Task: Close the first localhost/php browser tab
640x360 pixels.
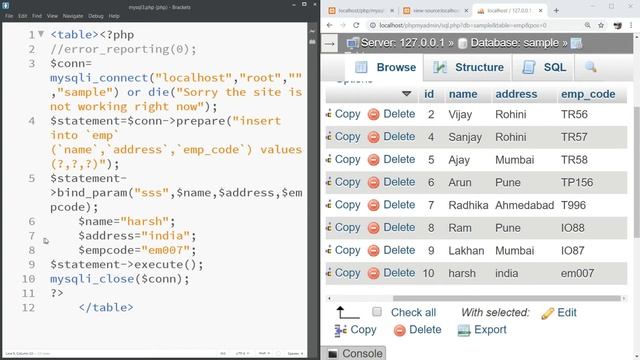Action: (392, 11)
